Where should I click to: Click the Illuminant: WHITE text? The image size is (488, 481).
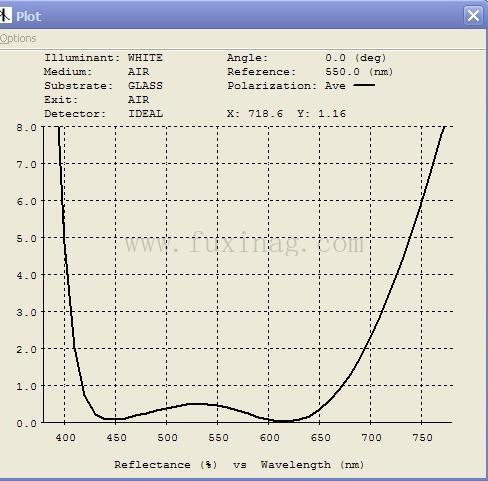point(103,58)
